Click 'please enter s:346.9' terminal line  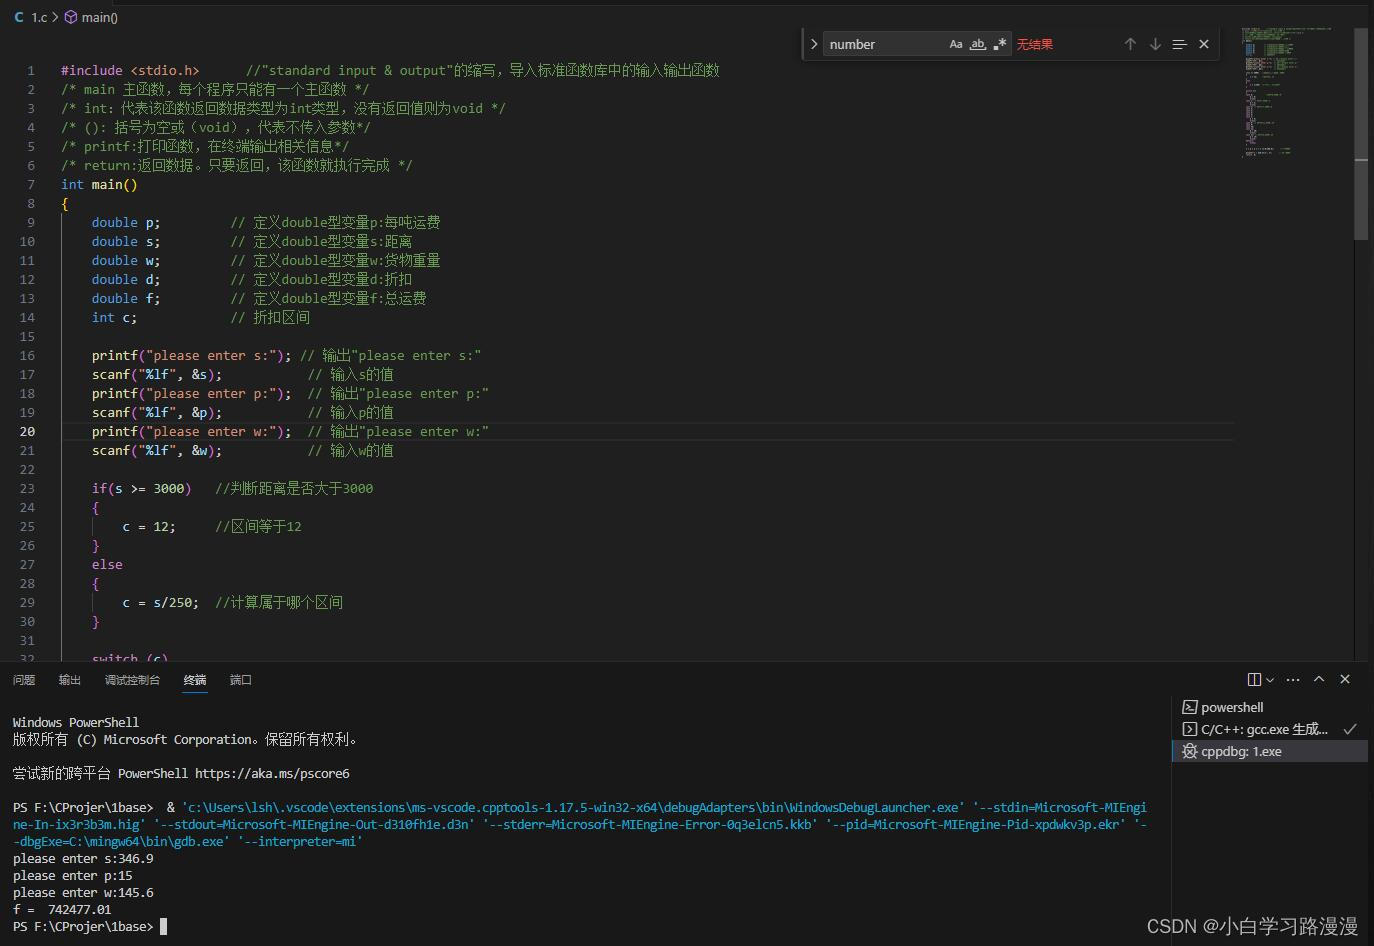pyautogui.click(x=83, y=859)
